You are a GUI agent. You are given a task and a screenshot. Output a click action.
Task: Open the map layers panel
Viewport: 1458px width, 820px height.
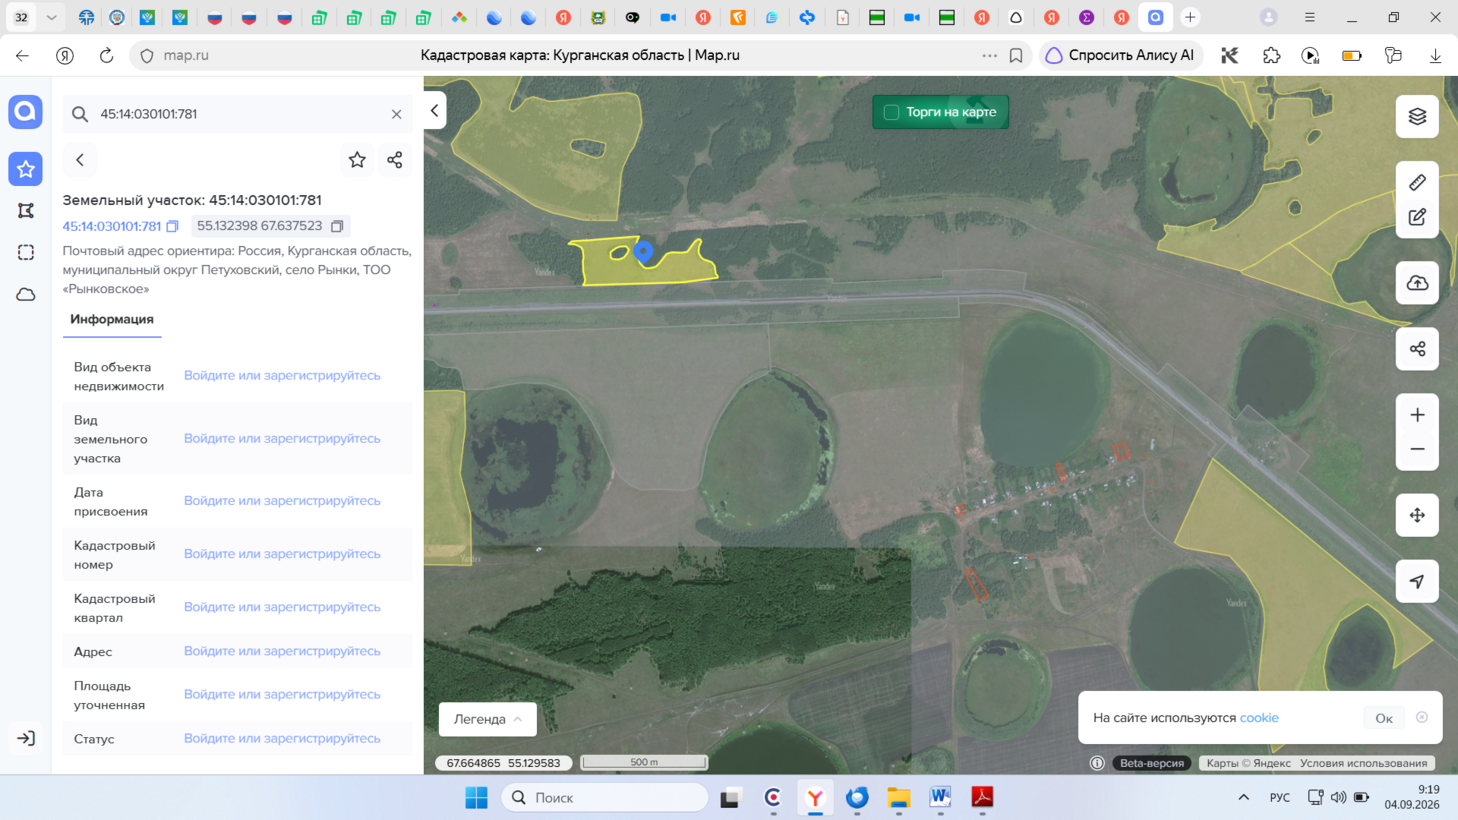1417,117
